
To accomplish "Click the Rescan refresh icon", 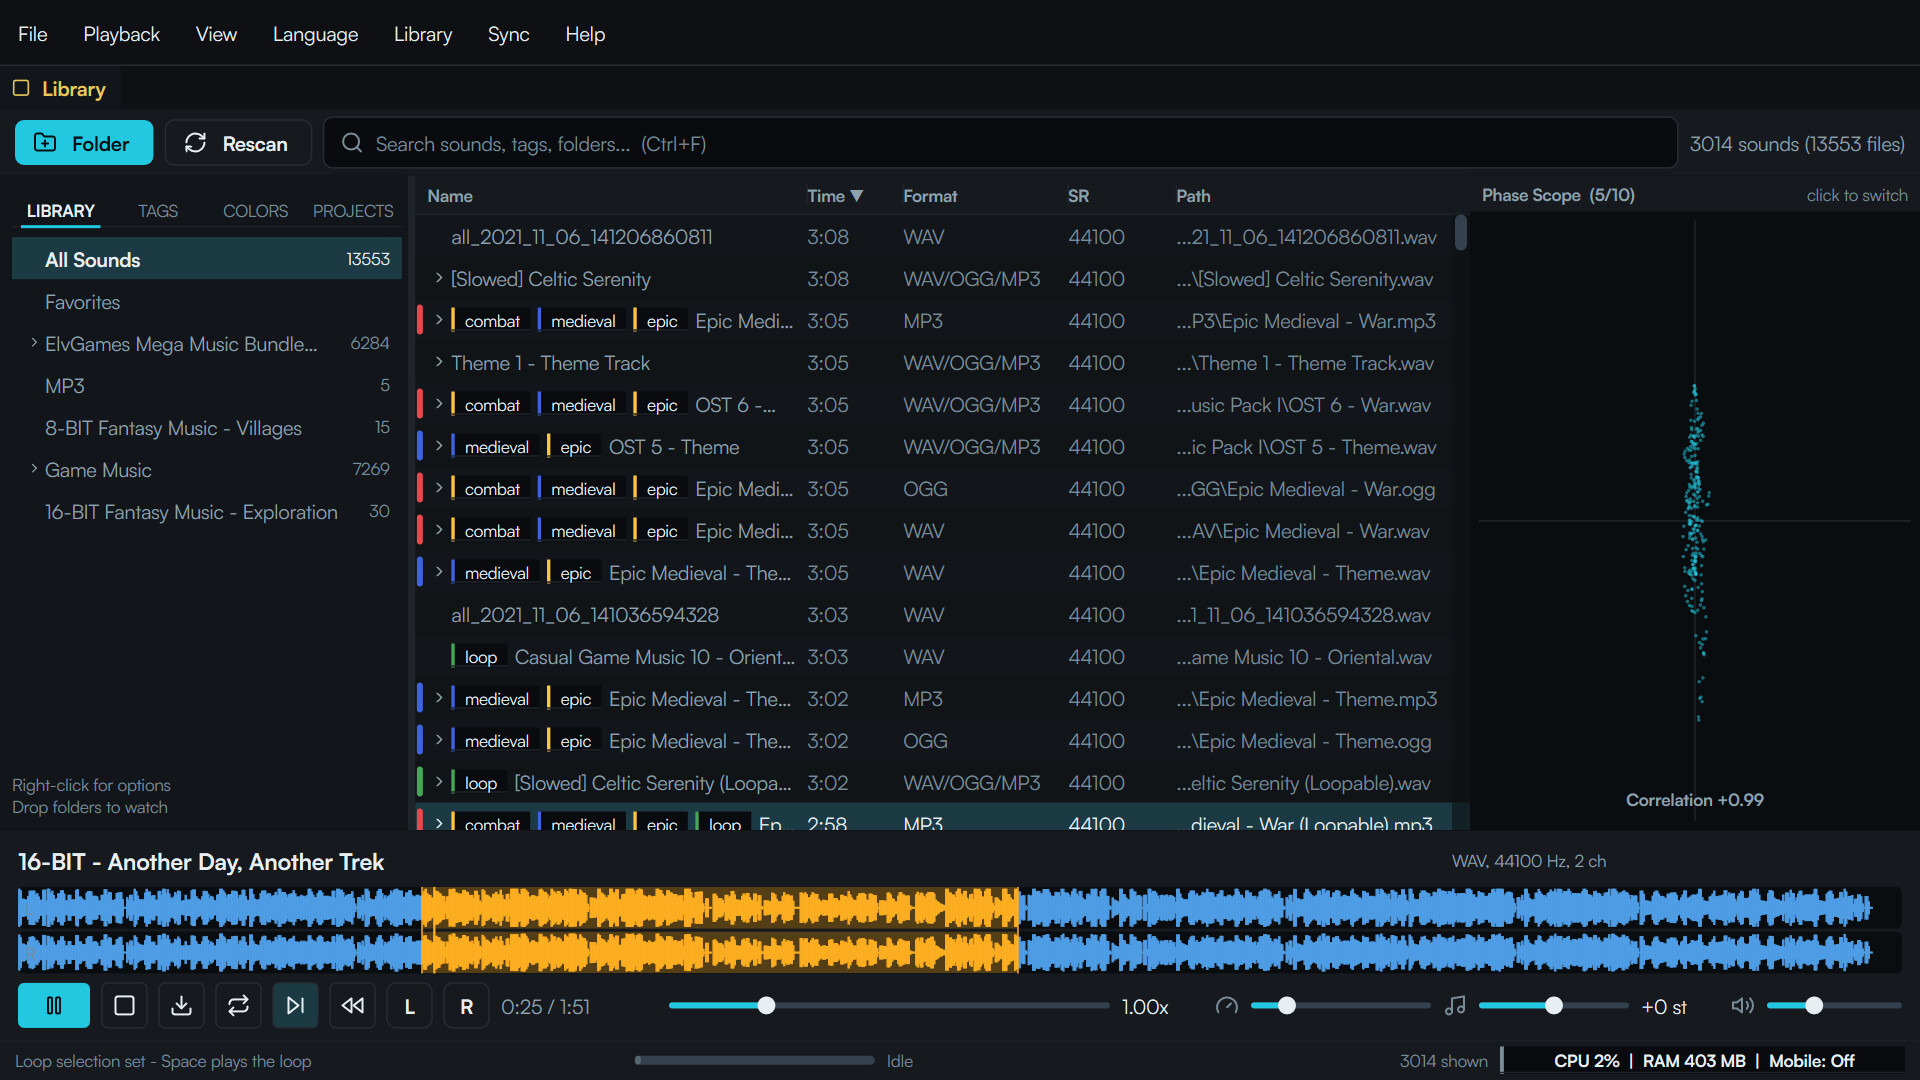I will pos(195,143).
